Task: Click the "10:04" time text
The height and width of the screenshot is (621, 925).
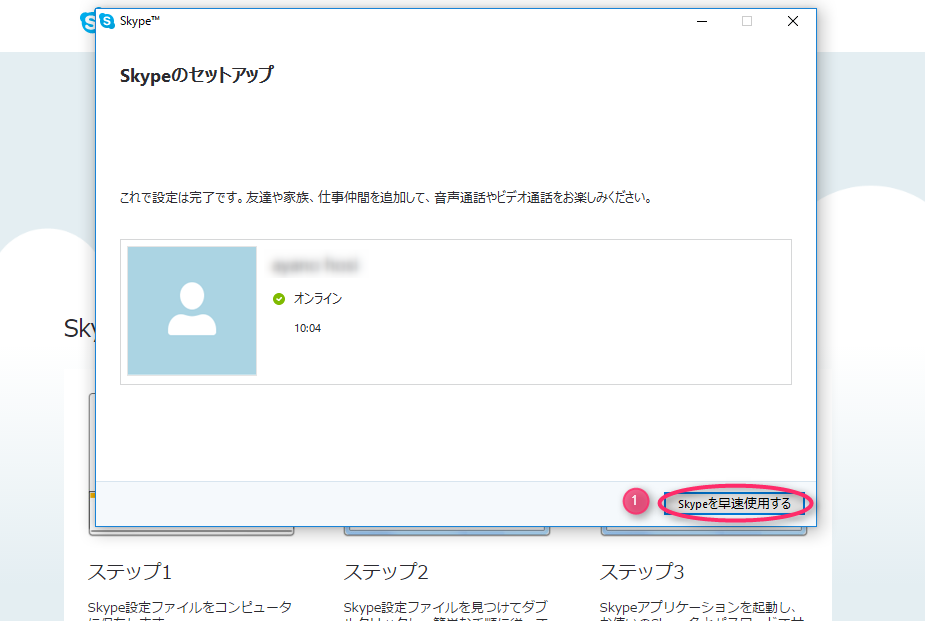Action: (307, 328)
